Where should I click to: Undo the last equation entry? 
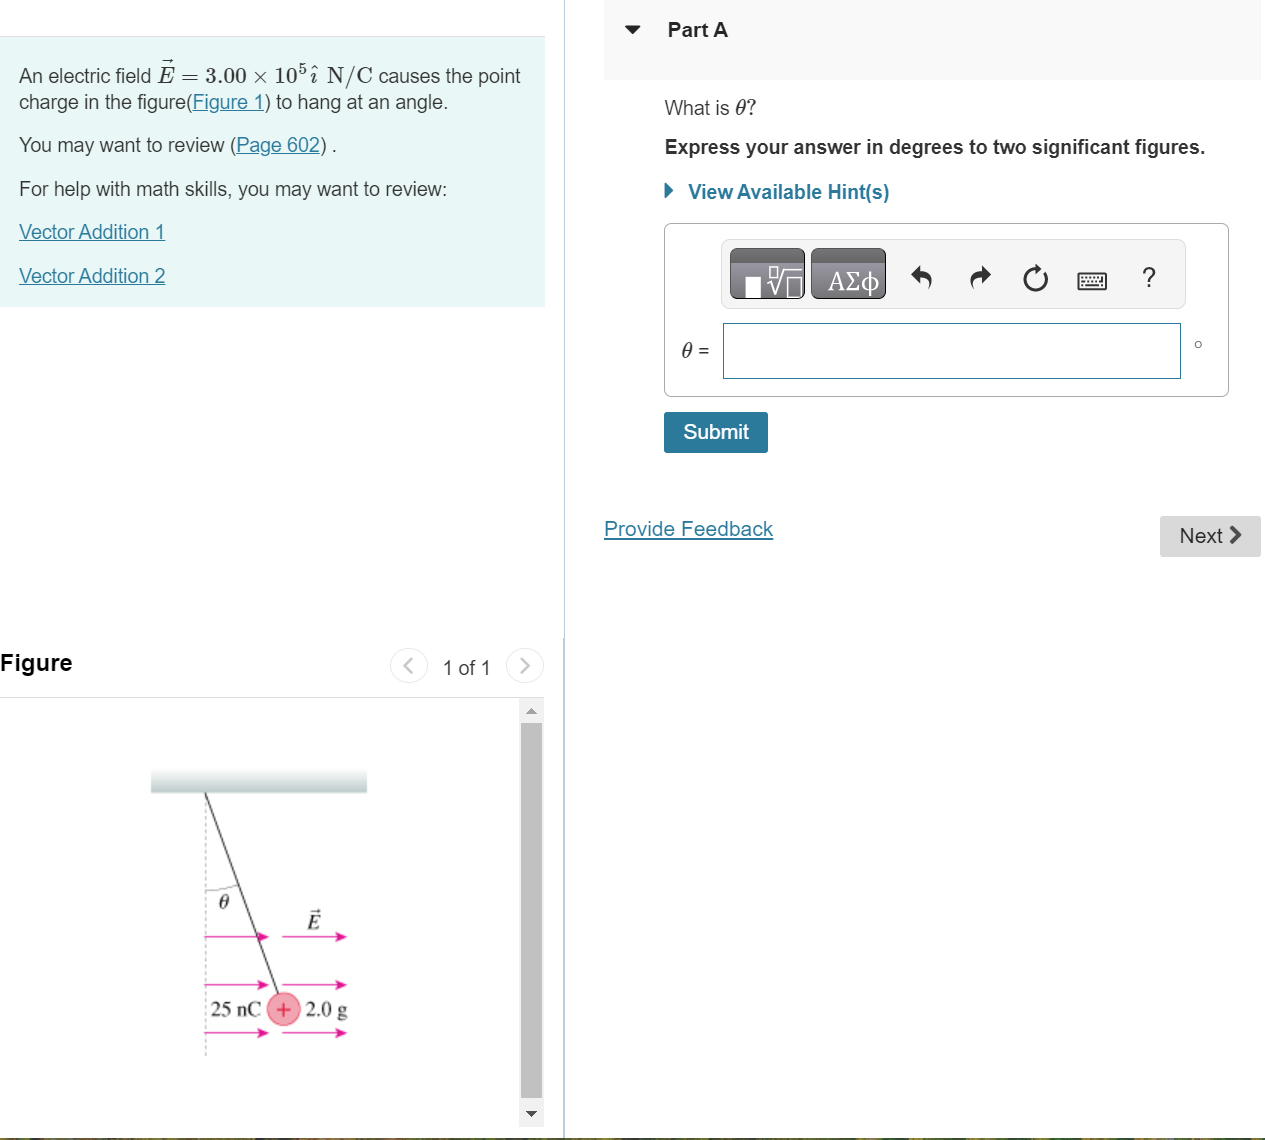coord(922,277)
